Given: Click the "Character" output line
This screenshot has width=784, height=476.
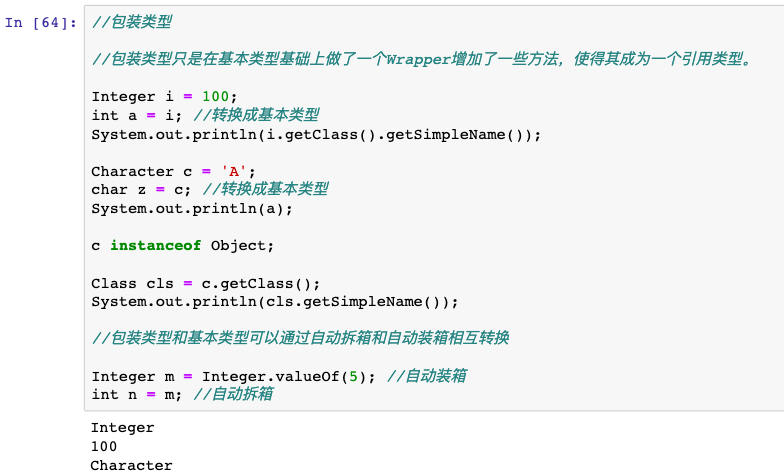Looking at the screenshot, I should (131, 465).
